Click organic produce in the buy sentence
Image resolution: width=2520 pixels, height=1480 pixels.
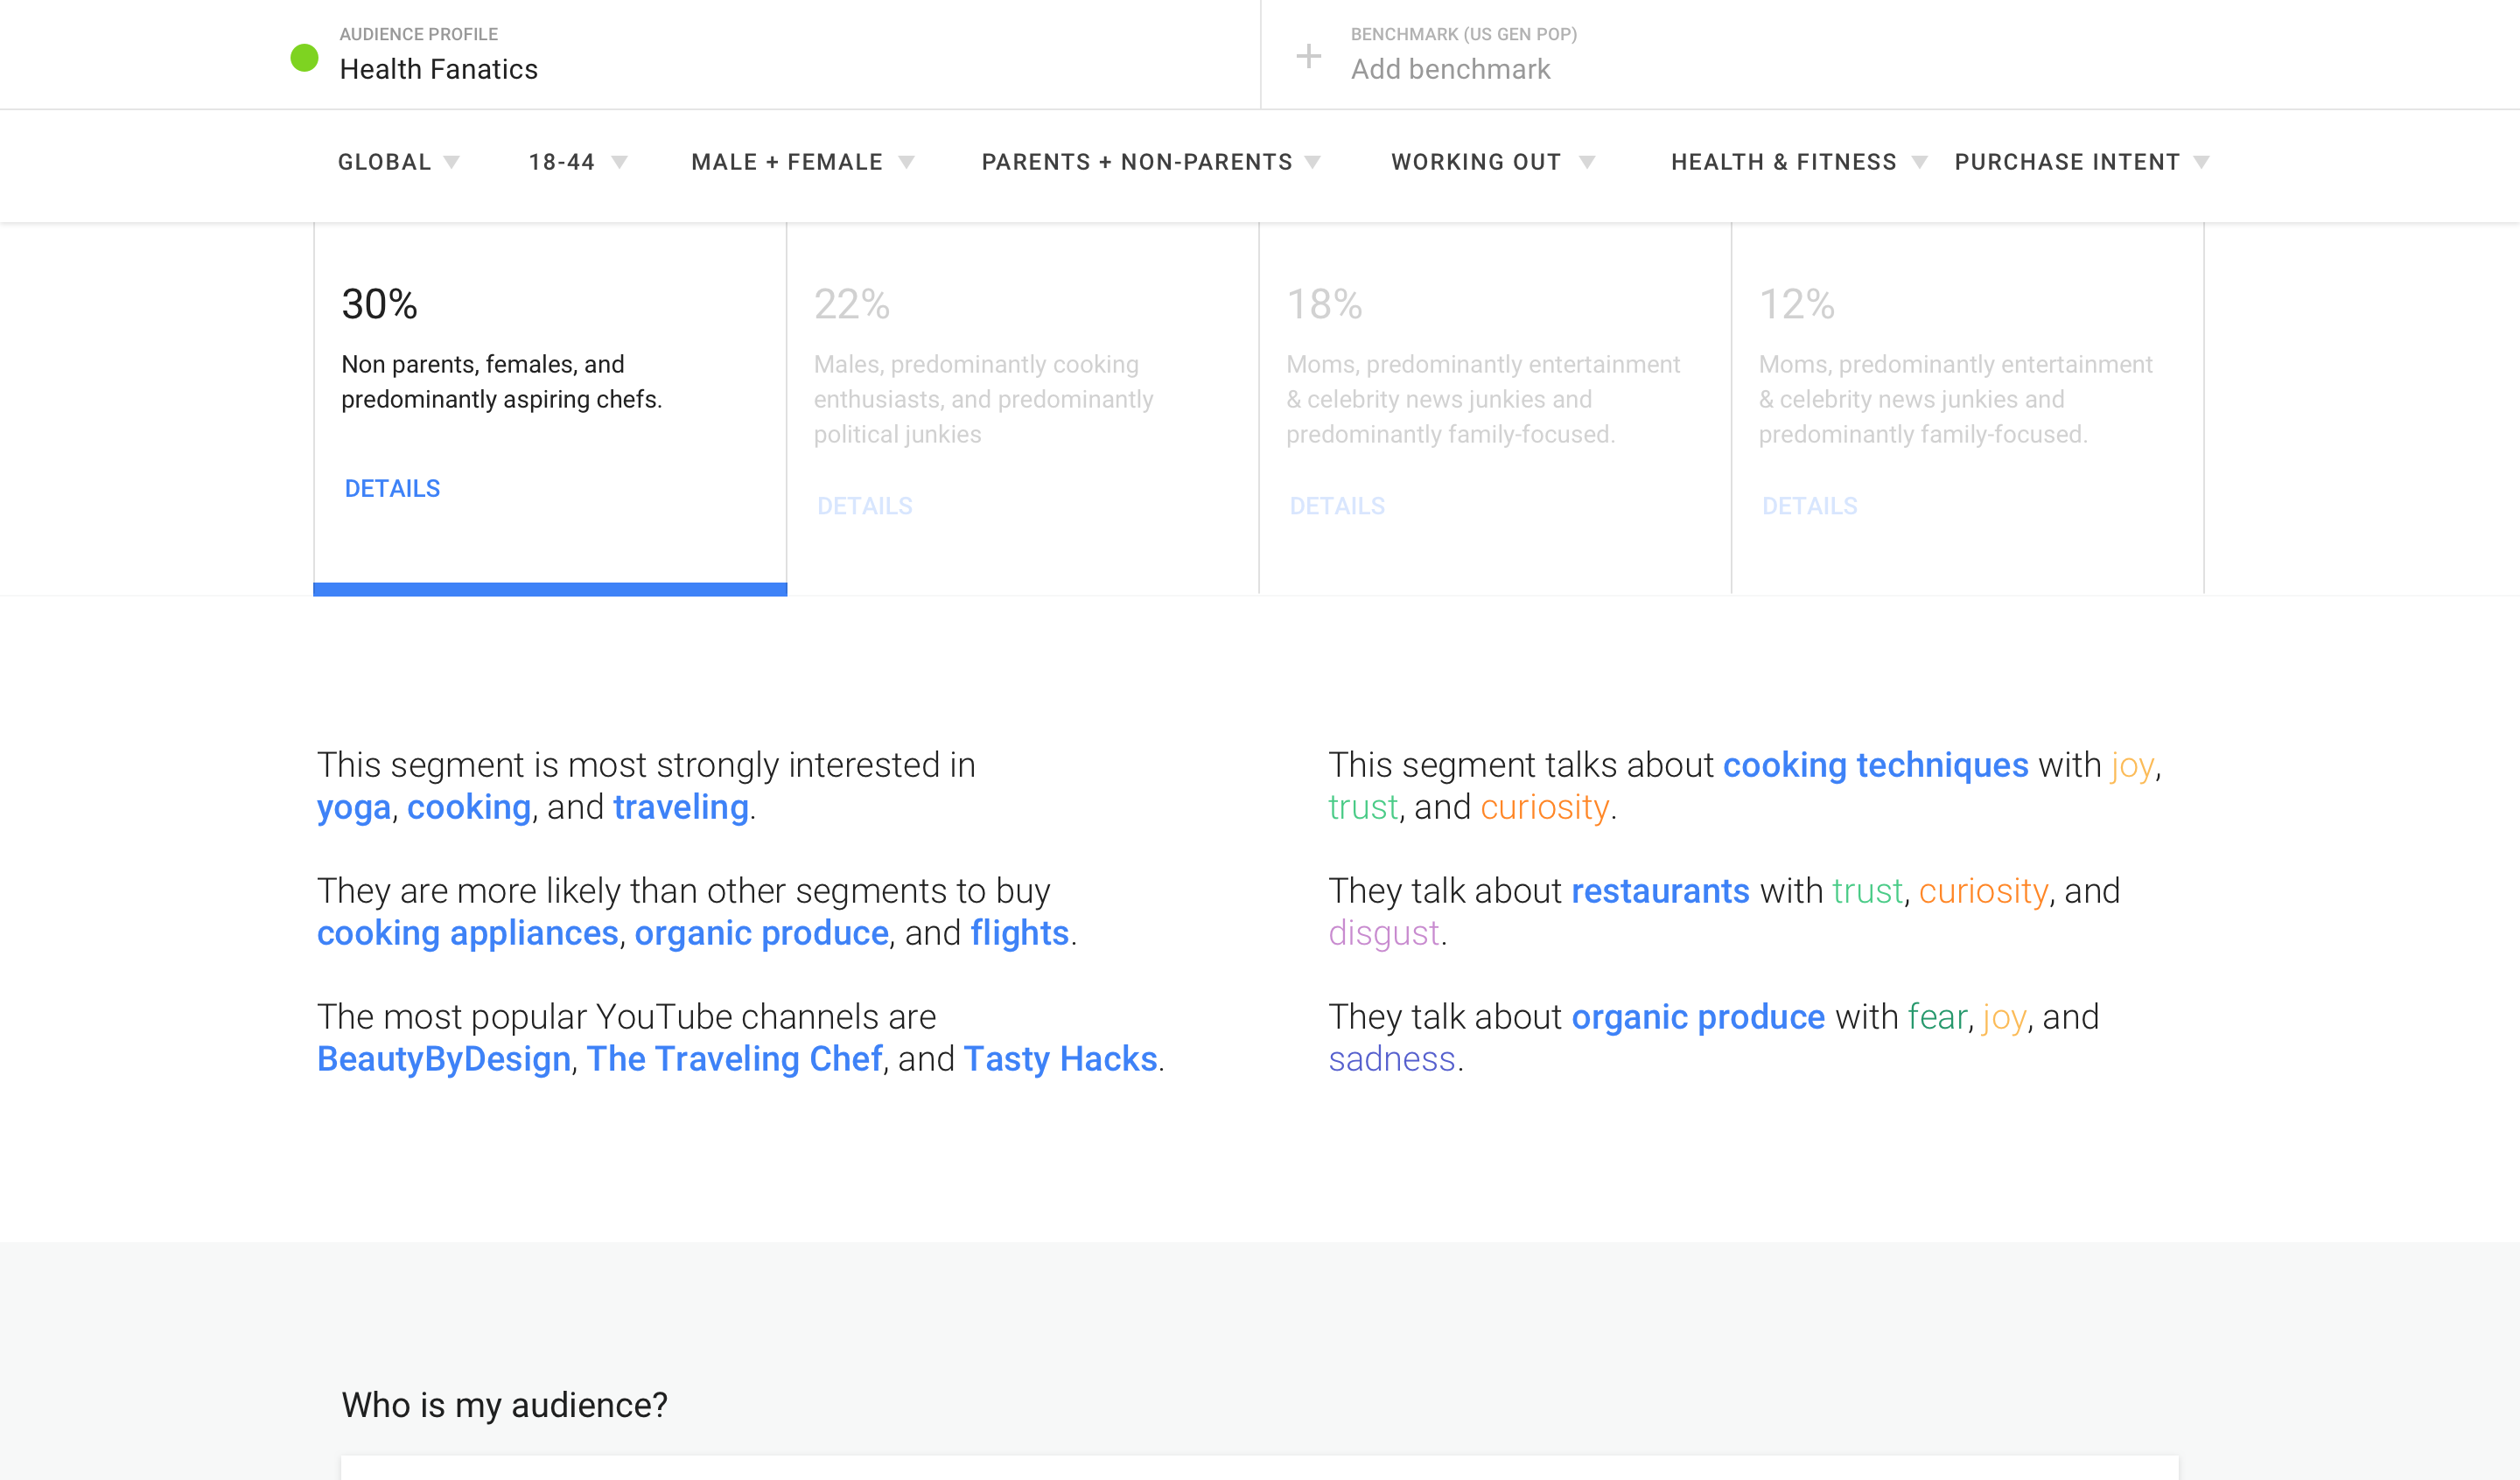coord(761,934)
